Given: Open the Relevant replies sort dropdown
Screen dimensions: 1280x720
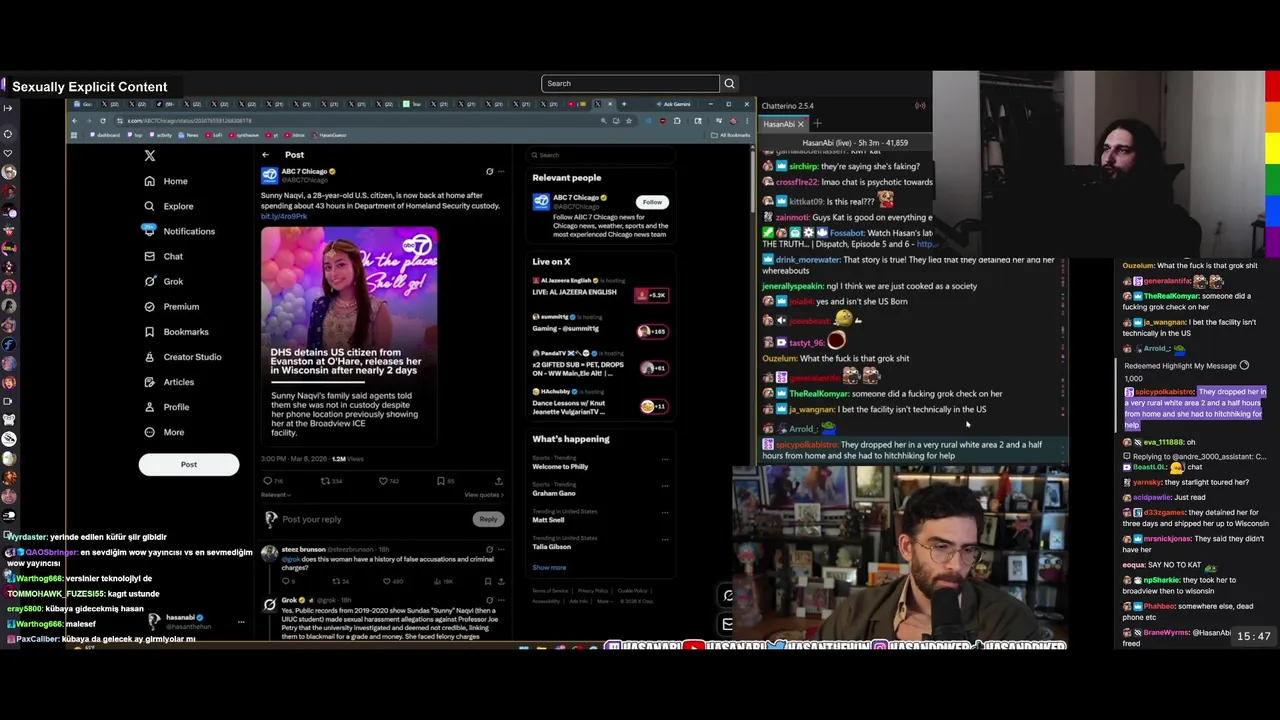Looking at the screenshot, I should point(275,495).
